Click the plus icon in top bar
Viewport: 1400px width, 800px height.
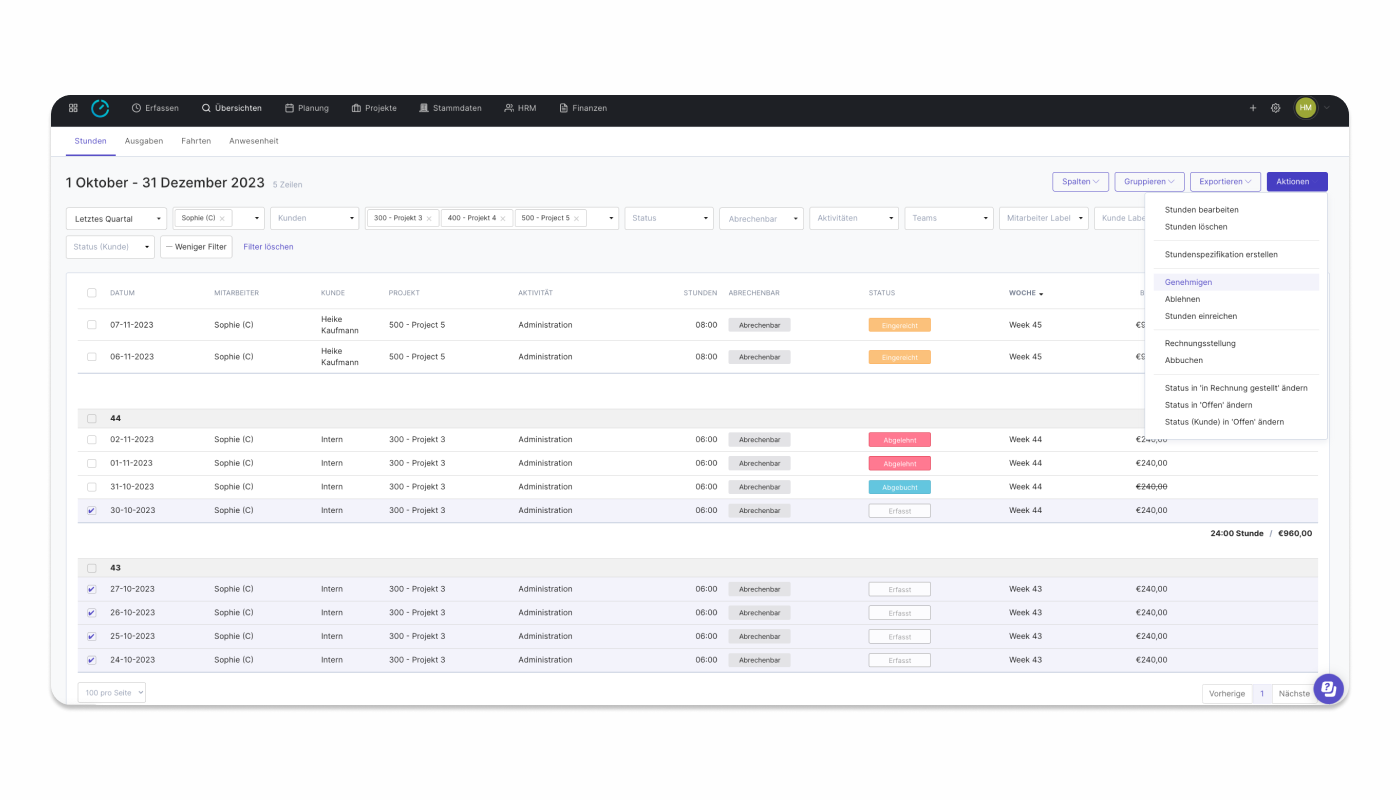coord(1253,108)
